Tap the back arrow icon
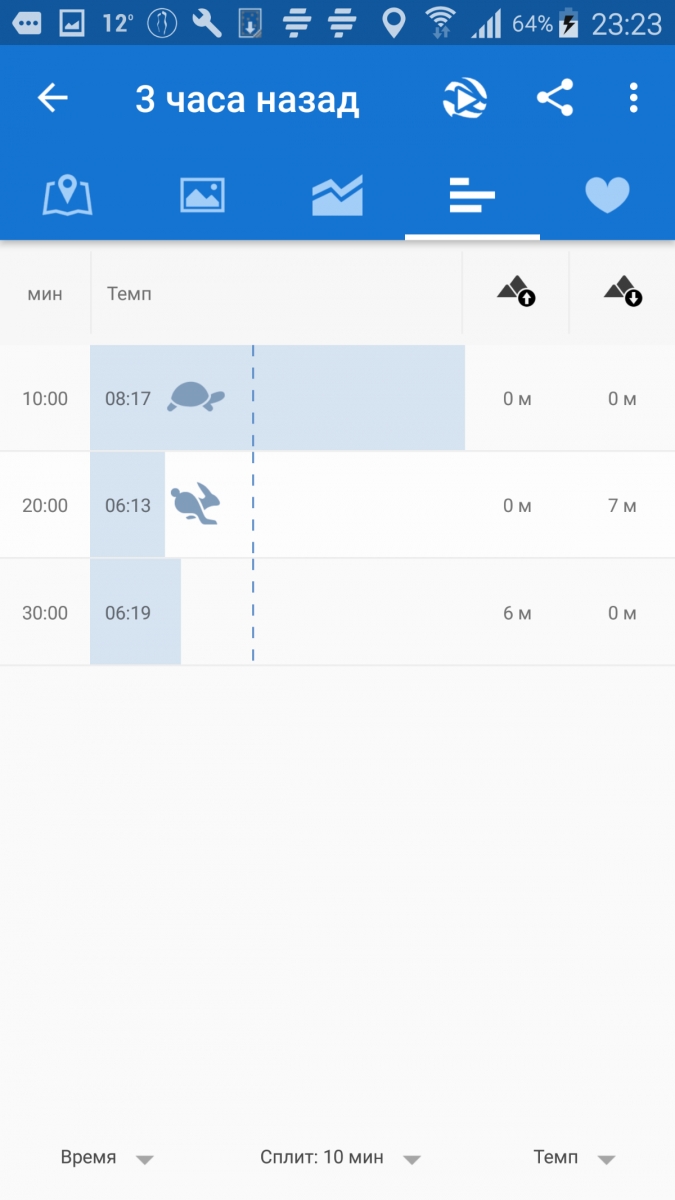 (x=53, y=98)
